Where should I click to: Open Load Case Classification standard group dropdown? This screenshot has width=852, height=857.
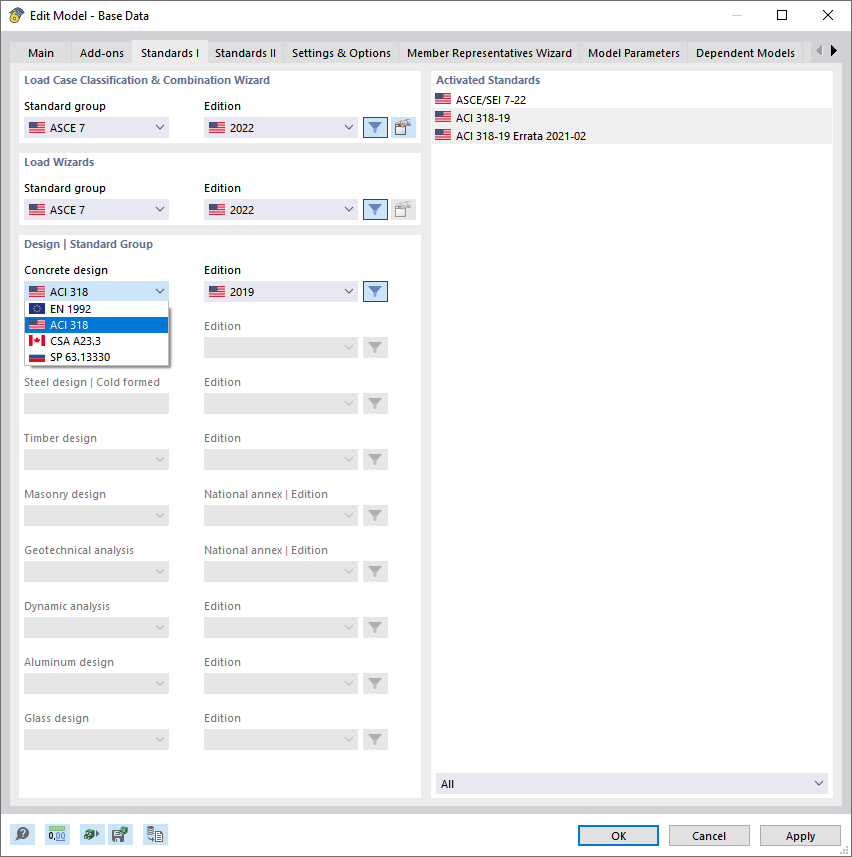[x=96, y=127]
